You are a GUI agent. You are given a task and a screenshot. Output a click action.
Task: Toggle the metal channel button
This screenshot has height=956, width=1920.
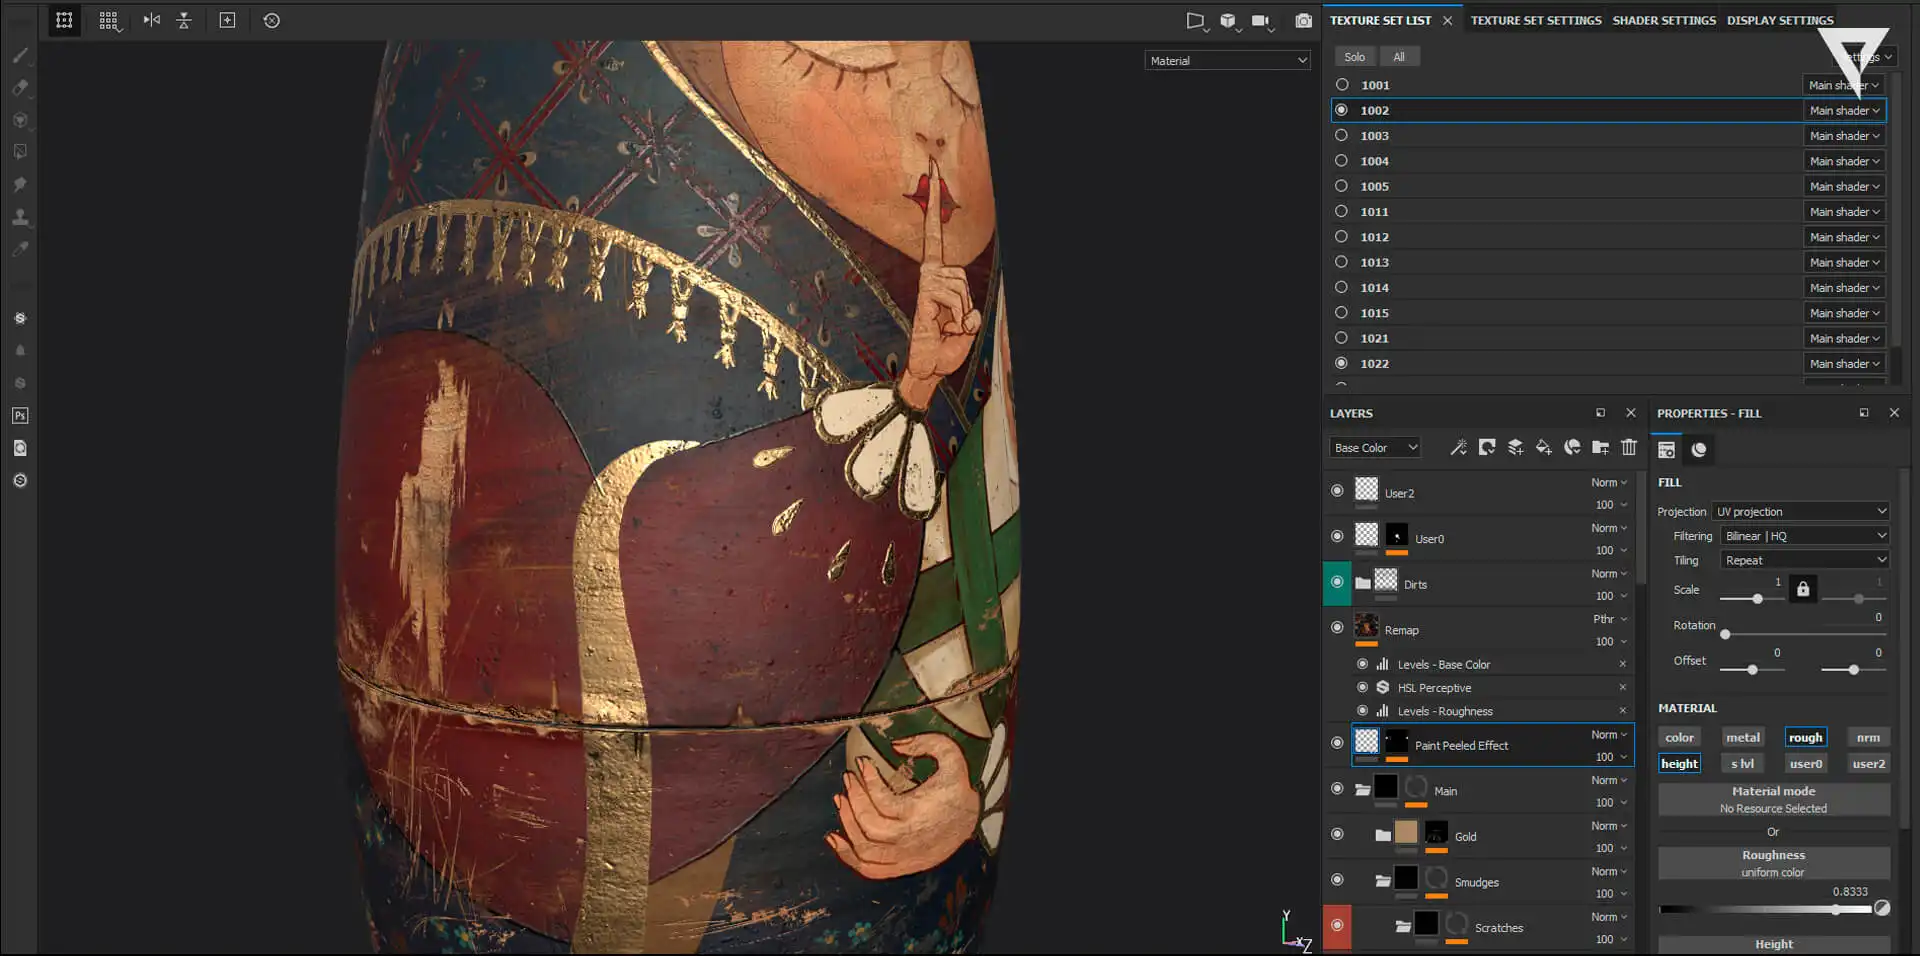coord(1742,738)
